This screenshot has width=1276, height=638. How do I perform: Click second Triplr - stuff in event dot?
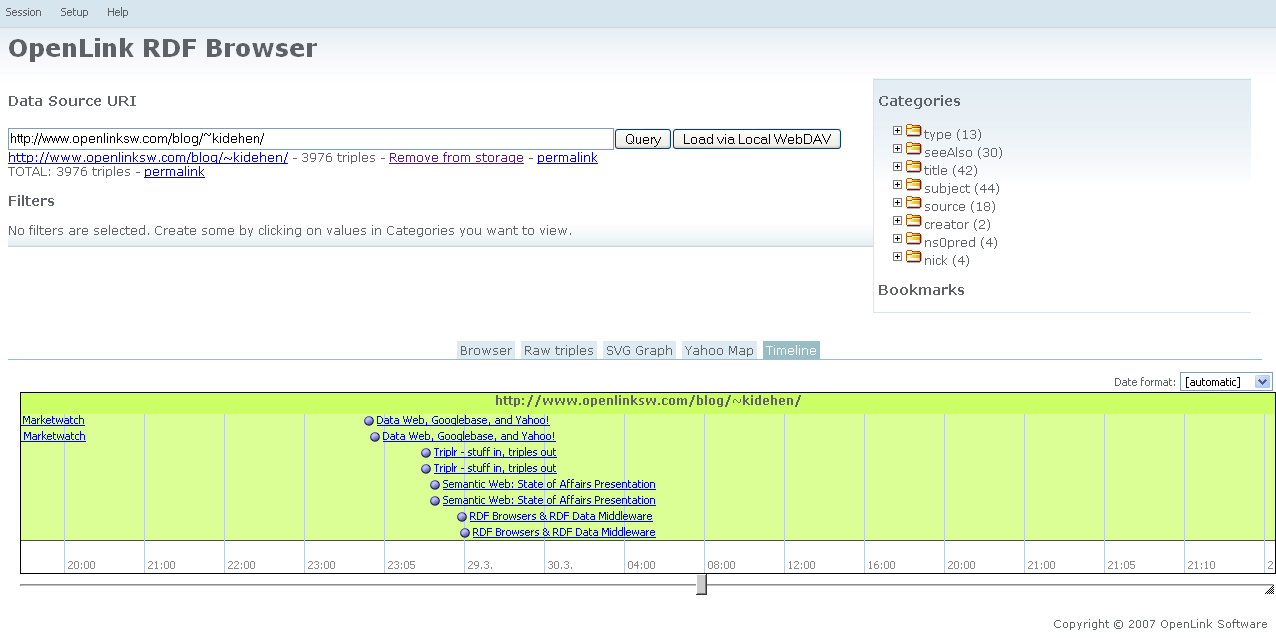[x=426, y=469]
